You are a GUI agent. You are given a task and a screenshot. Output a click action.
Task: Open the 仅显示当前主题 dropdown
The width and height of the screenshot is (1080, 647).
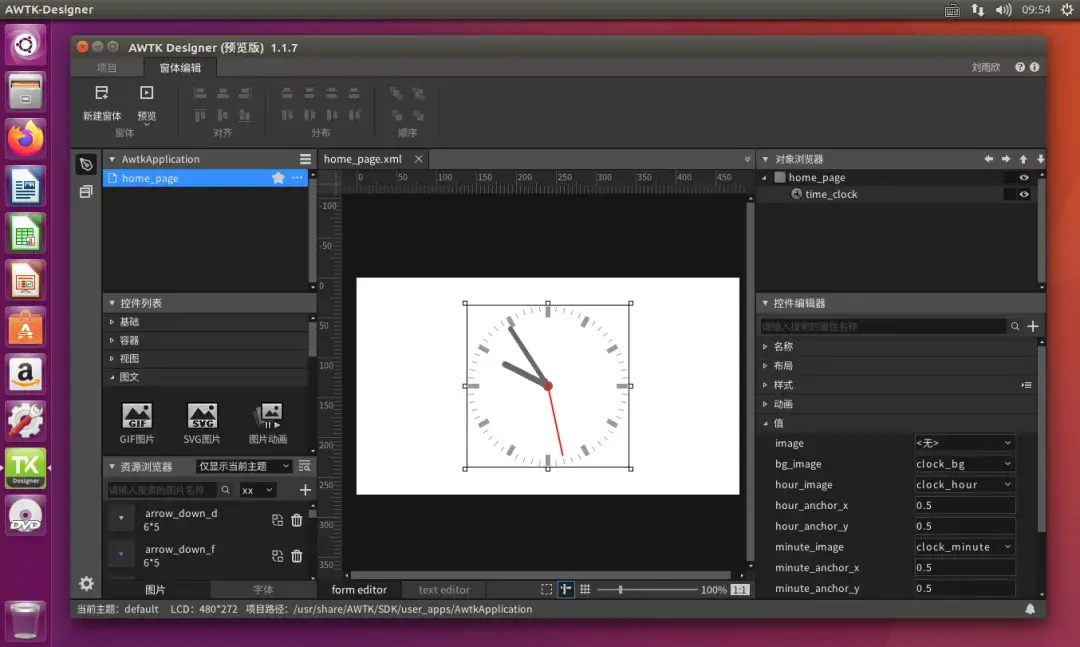pyautogui.click(x=246, y=465)
